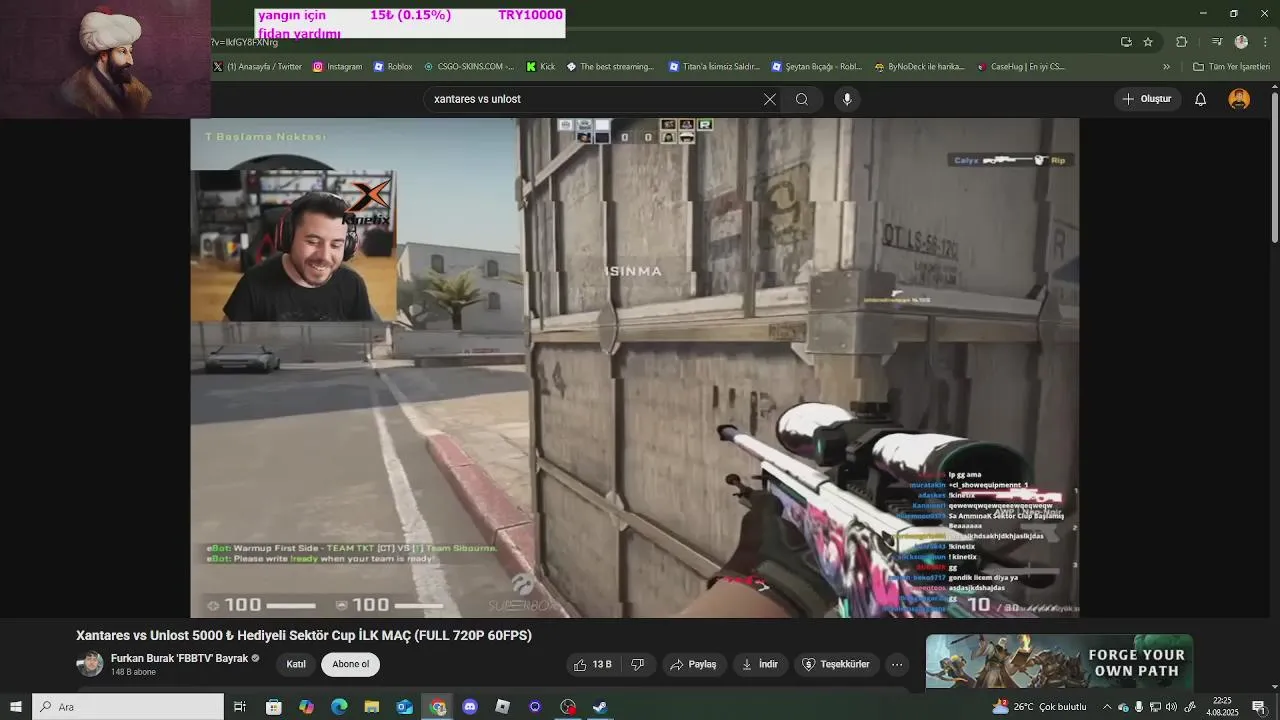Open Microsoft Store from the taskbar

273,707
